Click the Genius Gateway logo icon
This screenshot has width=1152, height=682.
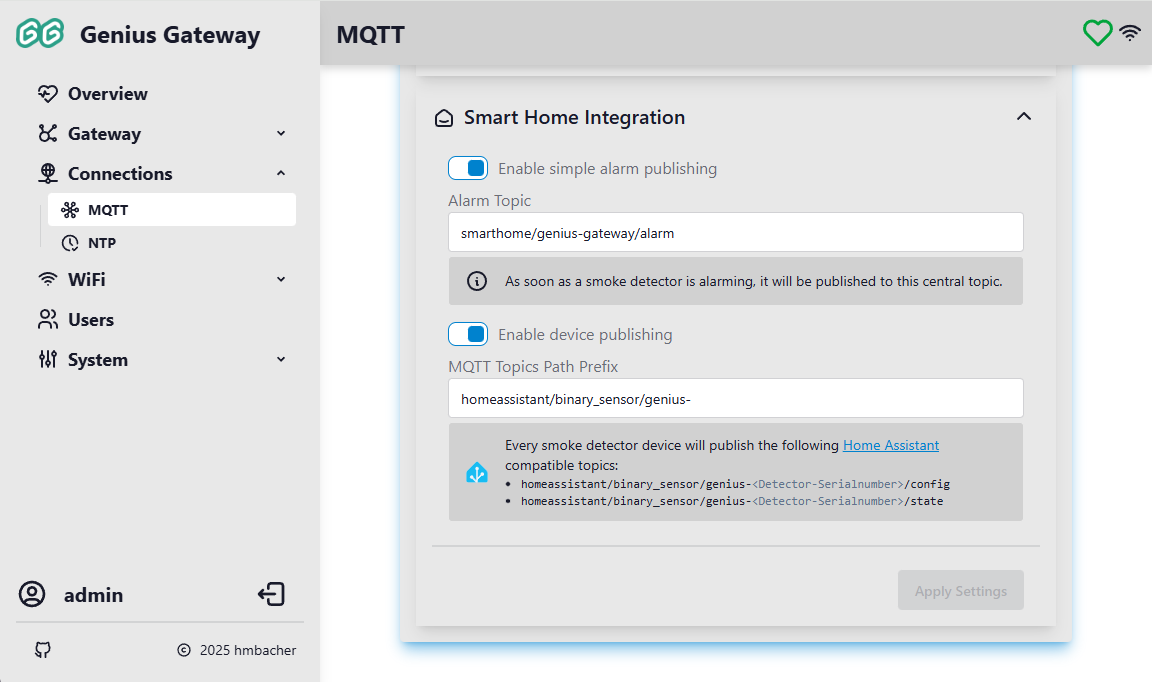coord(40,34)
